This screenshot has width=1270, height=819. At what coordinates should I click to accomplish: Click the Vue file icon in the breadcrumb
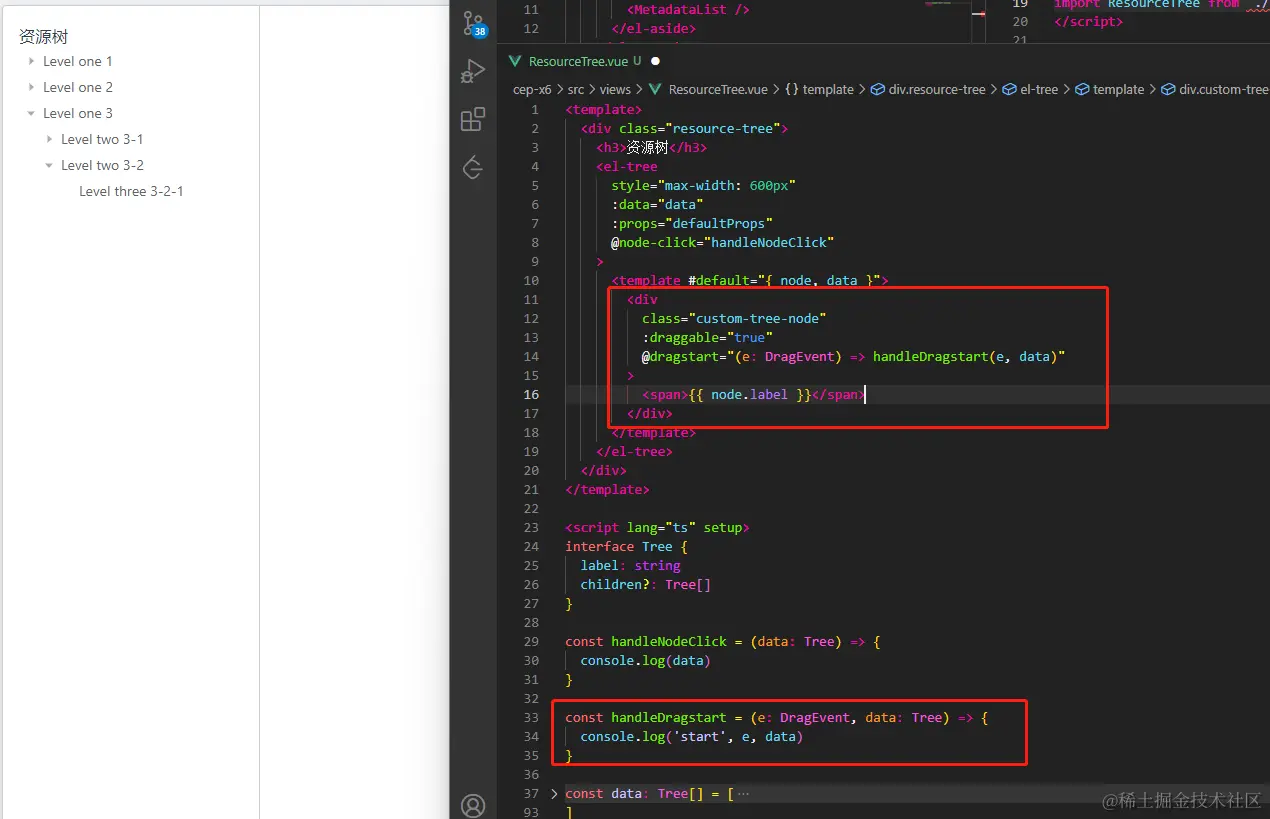(656, 89)
